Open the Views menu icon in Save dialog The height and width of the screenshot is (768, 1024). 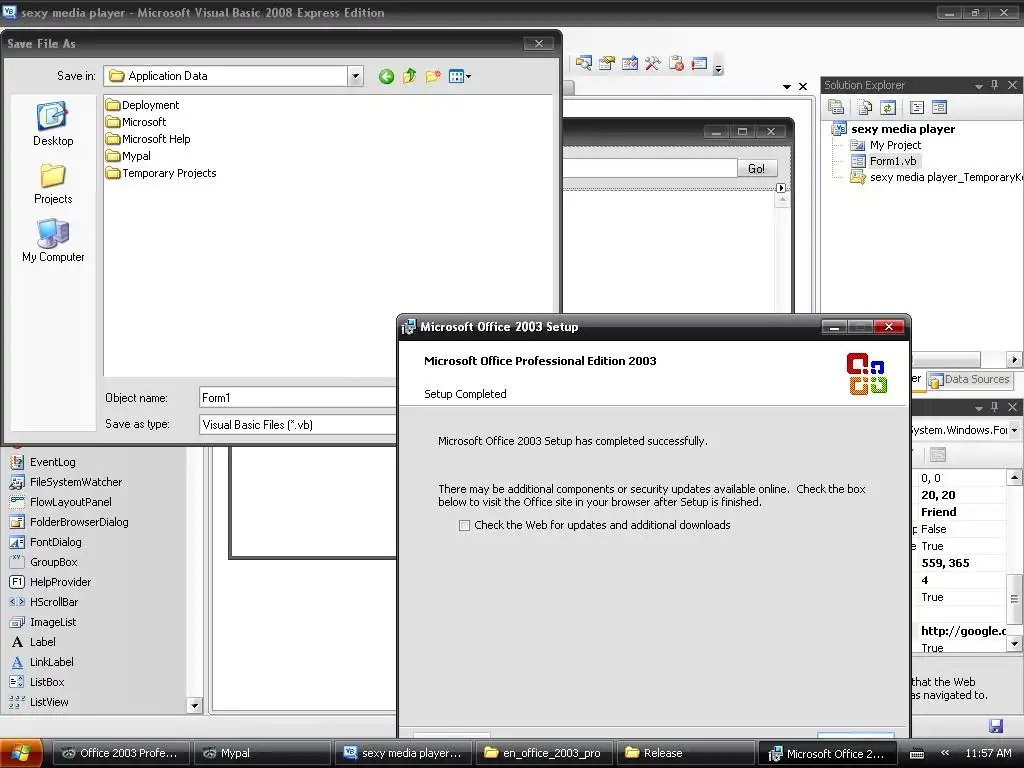pyautogui.click(x=460, y=76)
